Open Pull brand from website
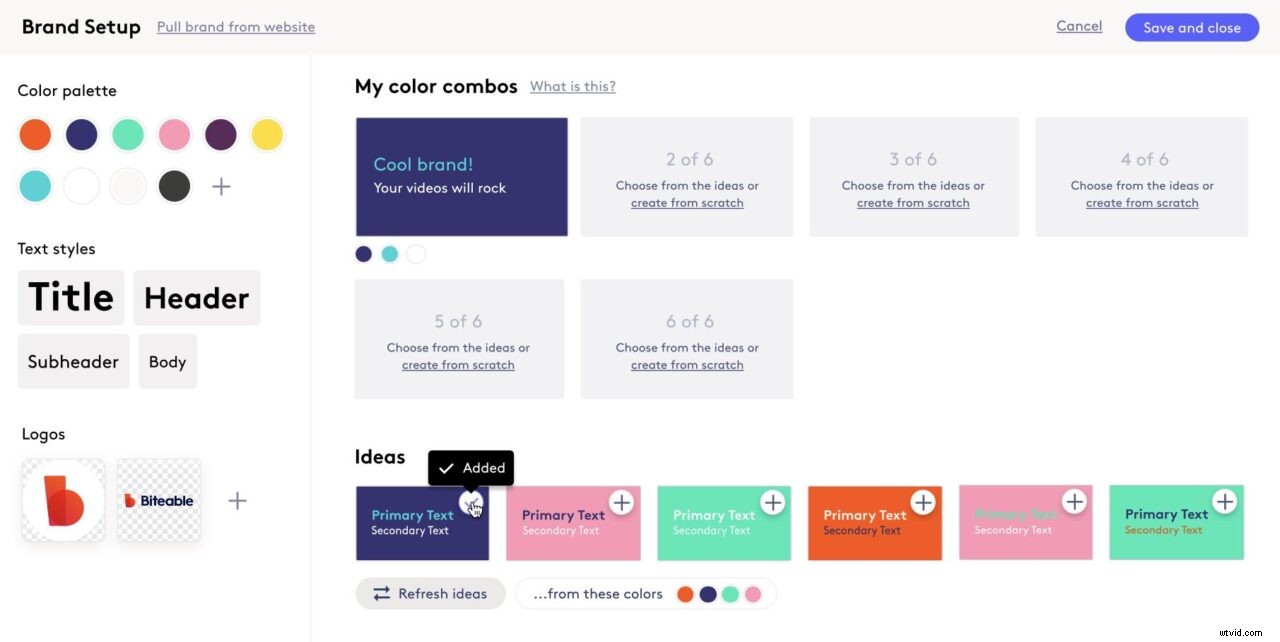 [235, 27]
